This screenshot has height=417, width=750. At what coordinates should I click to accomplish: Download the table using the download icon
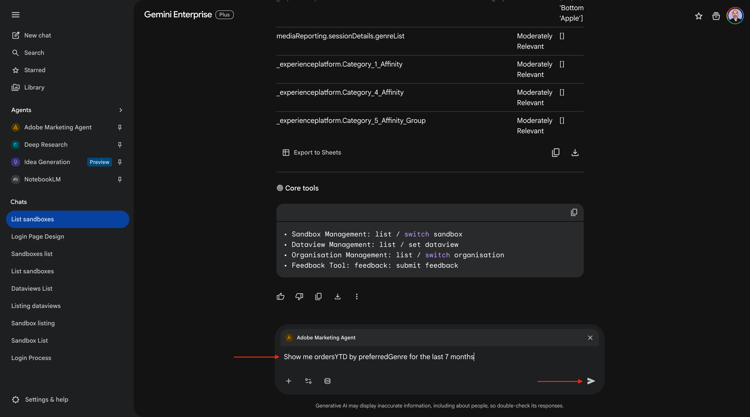point(575,153)
